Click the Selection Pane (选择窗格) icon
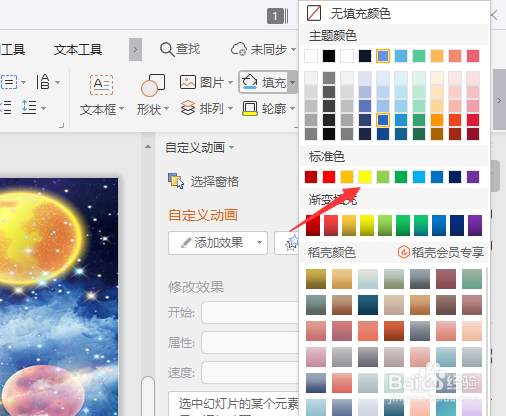 click(x=176, y=181)
